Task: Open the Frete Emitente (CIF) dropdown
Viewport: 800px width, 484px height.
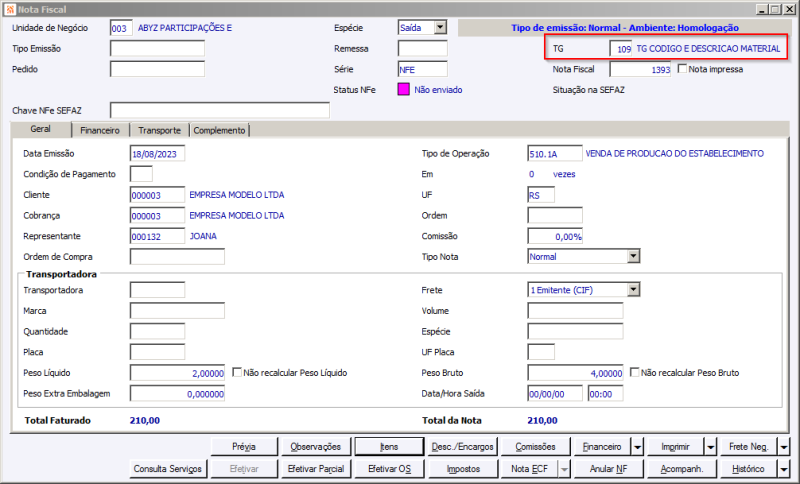Action: (633, 290)
